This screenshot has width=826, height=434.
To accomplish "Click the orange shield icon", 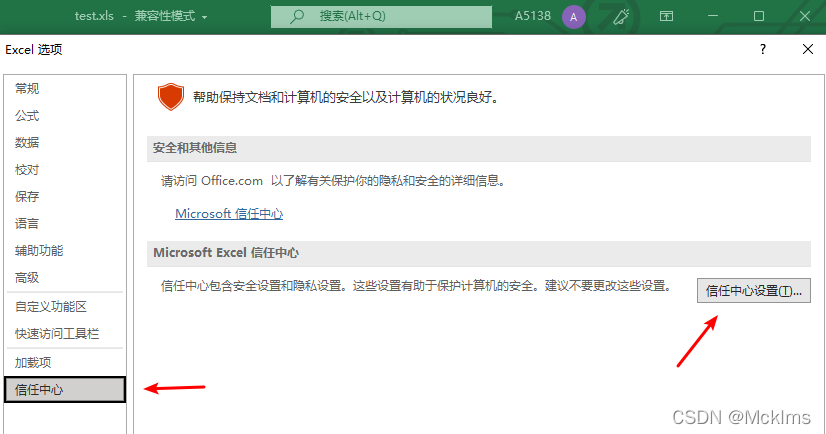I will 171,97.
